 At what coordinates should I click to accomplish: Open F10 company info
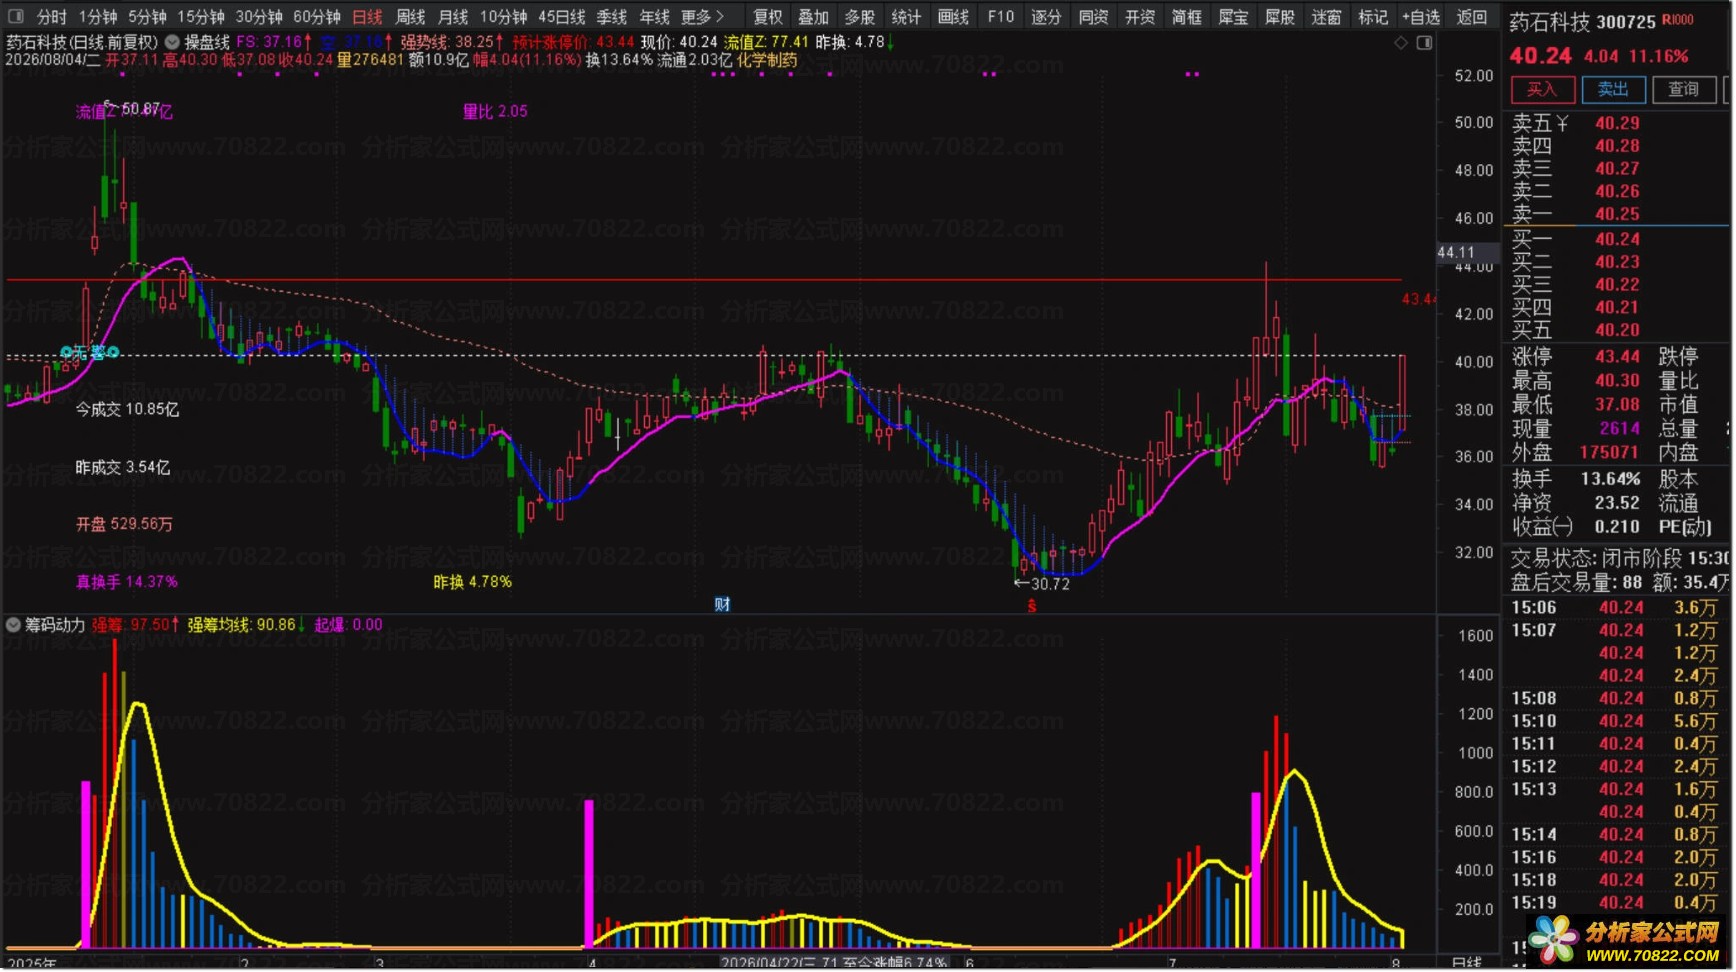coord(1000,17)
